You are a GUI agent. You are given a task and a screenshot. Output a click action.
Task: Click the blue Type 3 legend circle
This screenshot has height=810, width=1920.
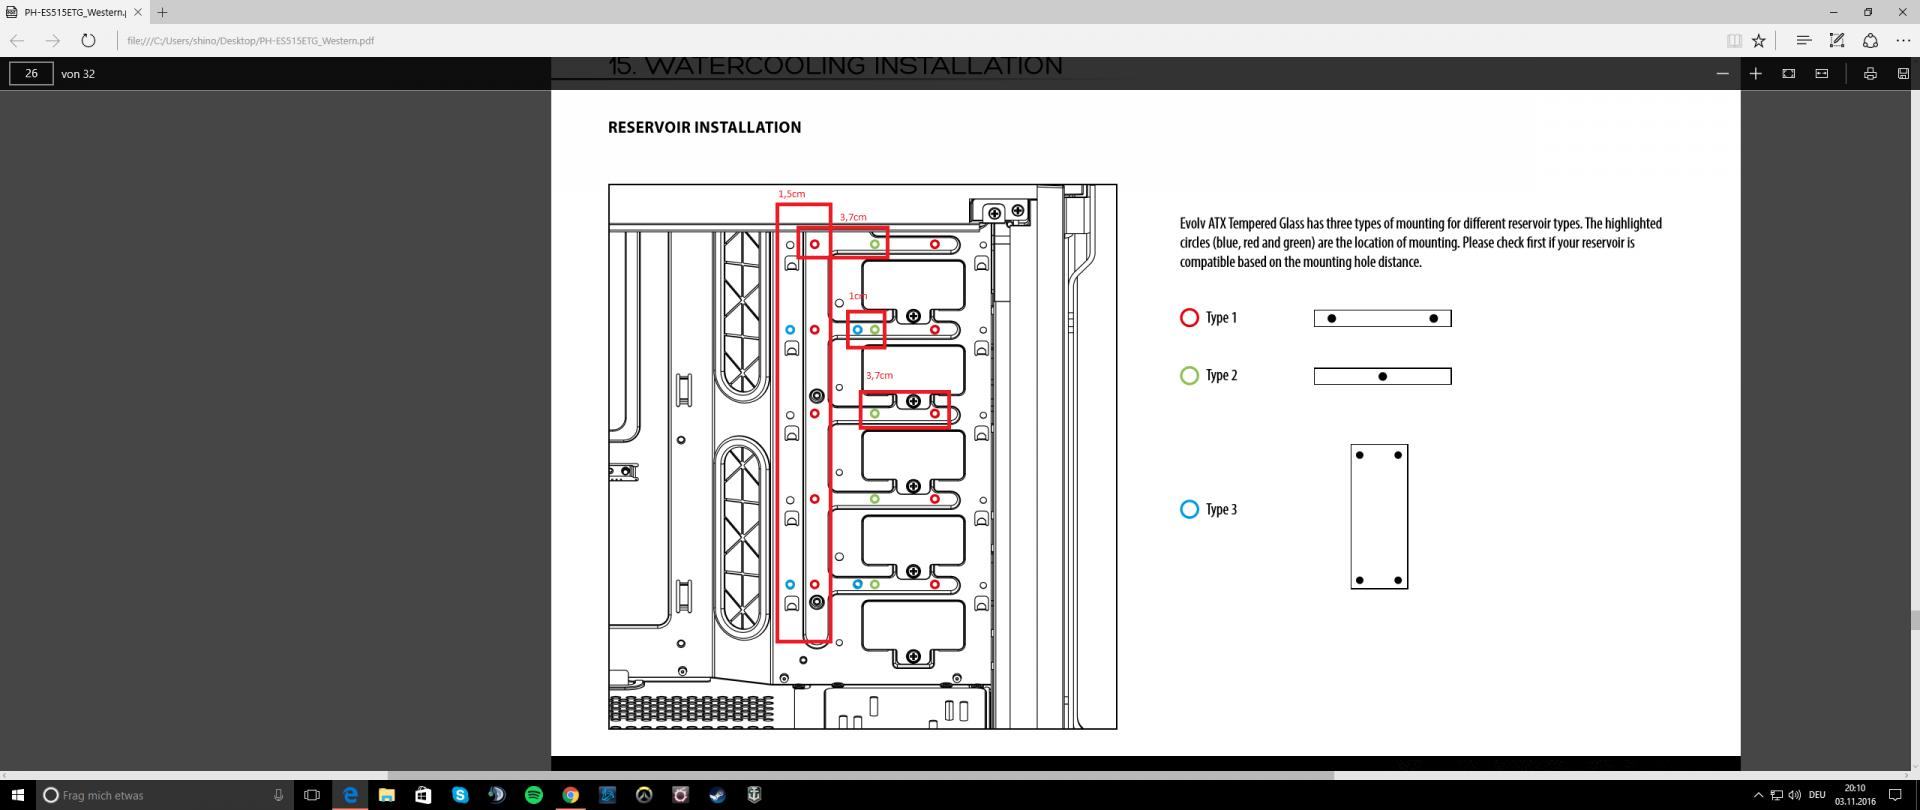(x=1189, y=509)
